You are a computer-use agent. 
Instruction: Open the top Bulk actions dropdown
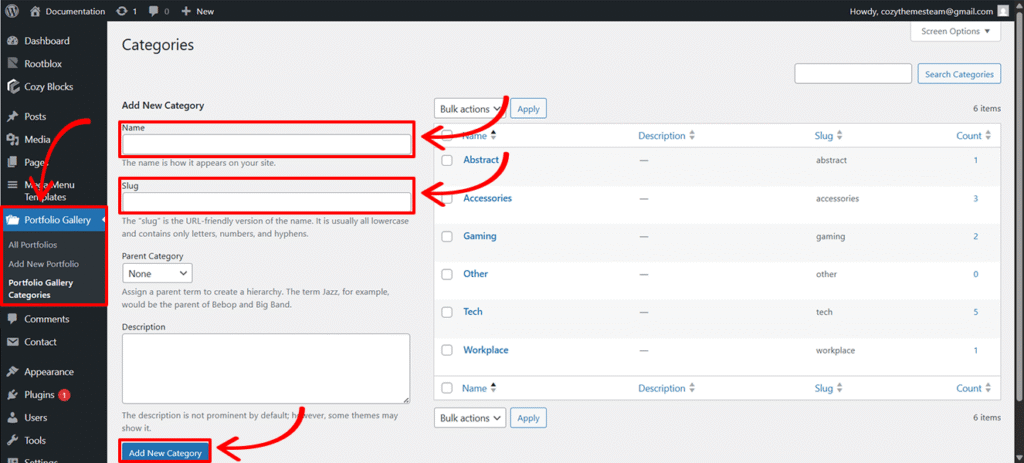[470, 109]
